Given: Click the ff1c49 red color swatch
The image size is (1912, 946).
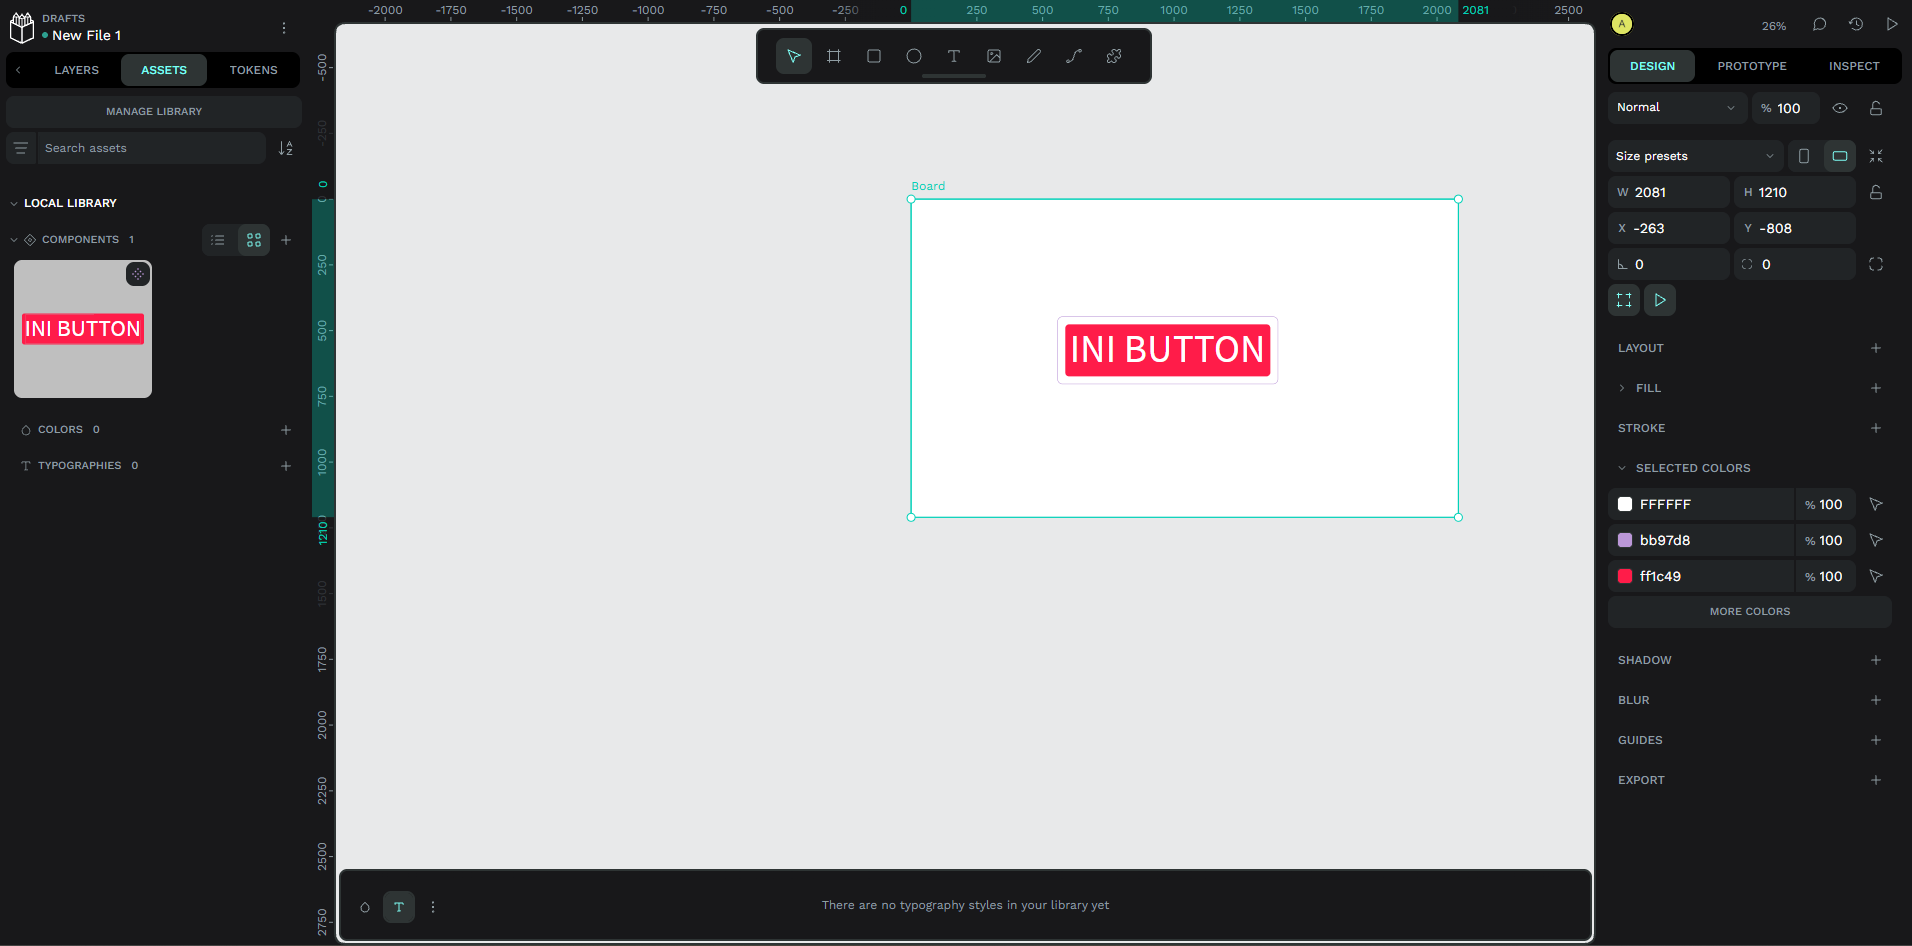Looking at the screenshot, I should [x=1625, y=576].
